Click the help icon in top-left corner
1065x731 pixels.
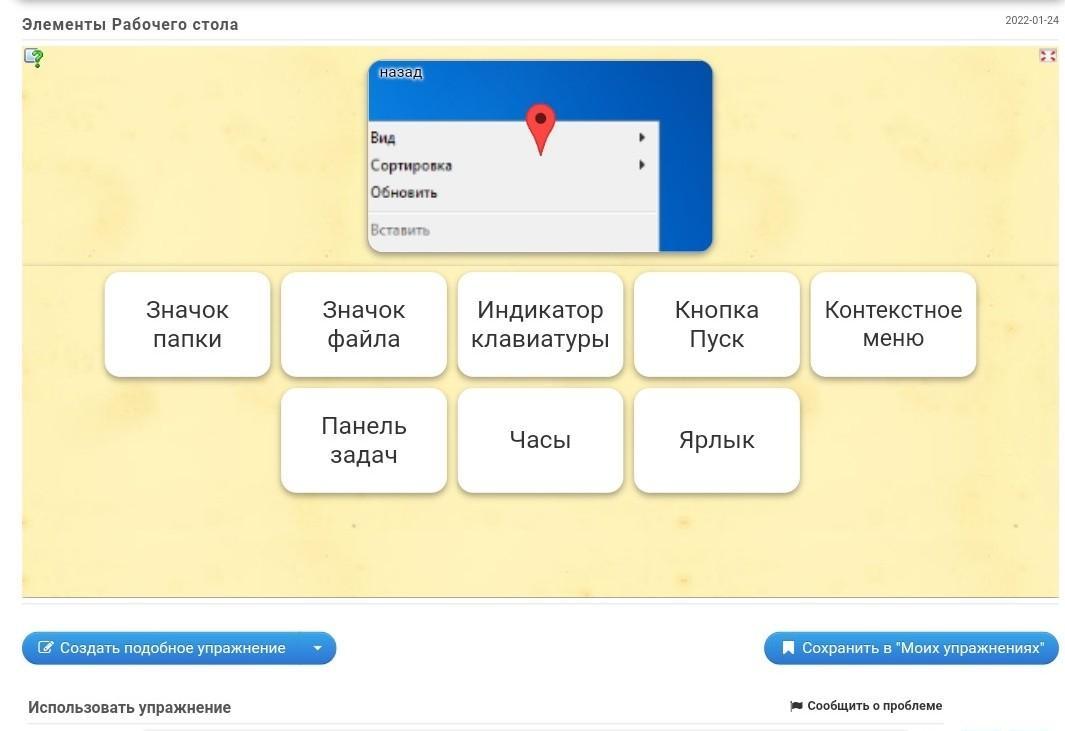[34, 58]
